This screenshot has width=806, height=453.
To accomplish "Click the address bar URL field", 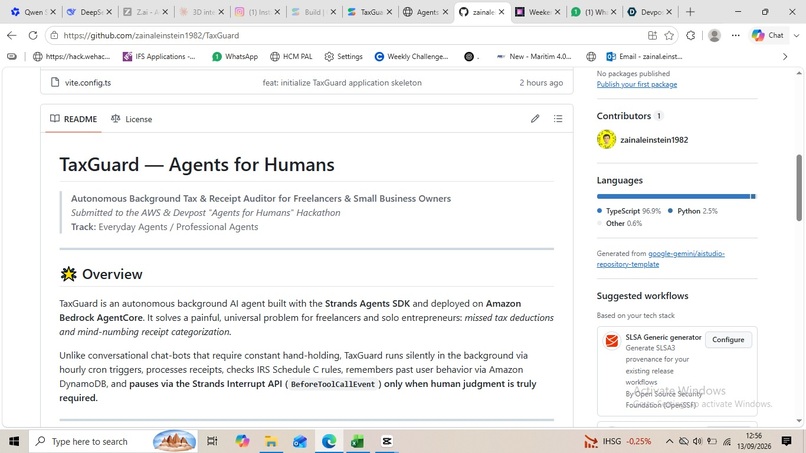I will coord(350,35).
